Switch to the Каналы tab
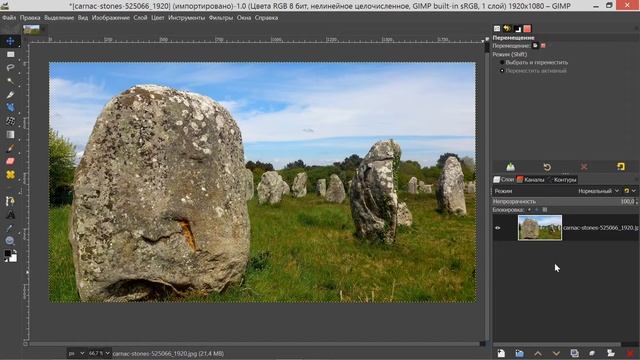640x360 pixels. tap(531, 180)
